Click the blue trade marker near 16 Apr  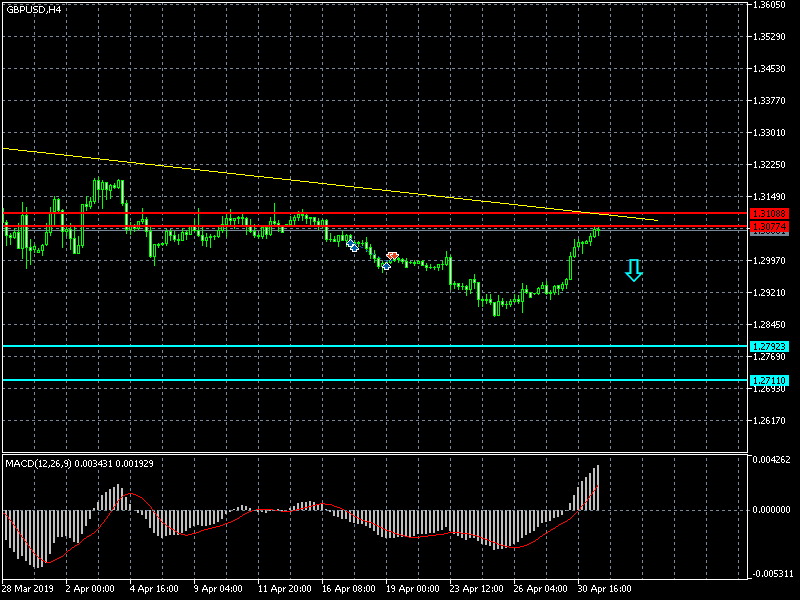(x=352, y=245)
